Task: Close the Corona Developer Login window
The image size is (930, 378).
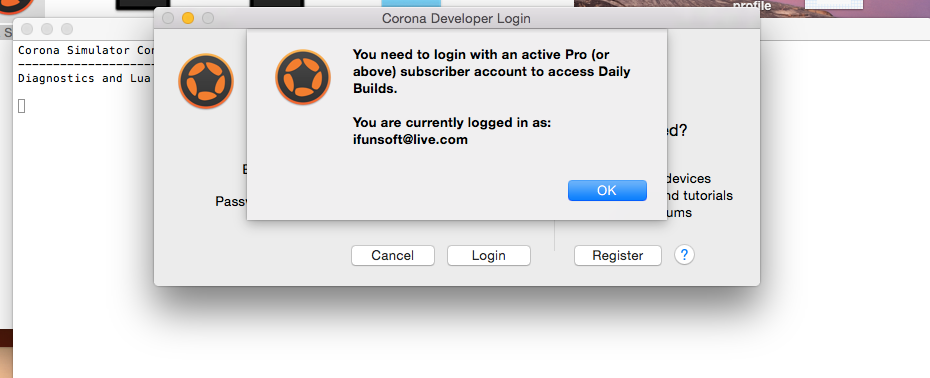Action: point(168,18)
